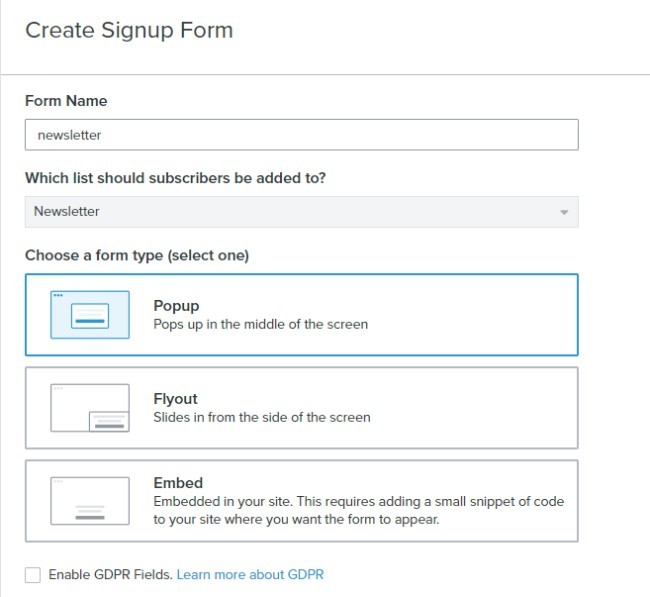650x597 pixels.
Task: Click the Flyout form type icon
Action: pyautogui.click(x=90, y=407)
